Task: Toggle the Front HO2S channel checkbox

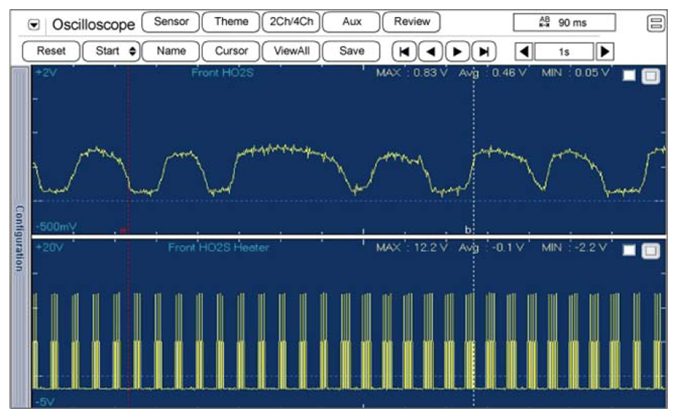Action: pos(629,78)
